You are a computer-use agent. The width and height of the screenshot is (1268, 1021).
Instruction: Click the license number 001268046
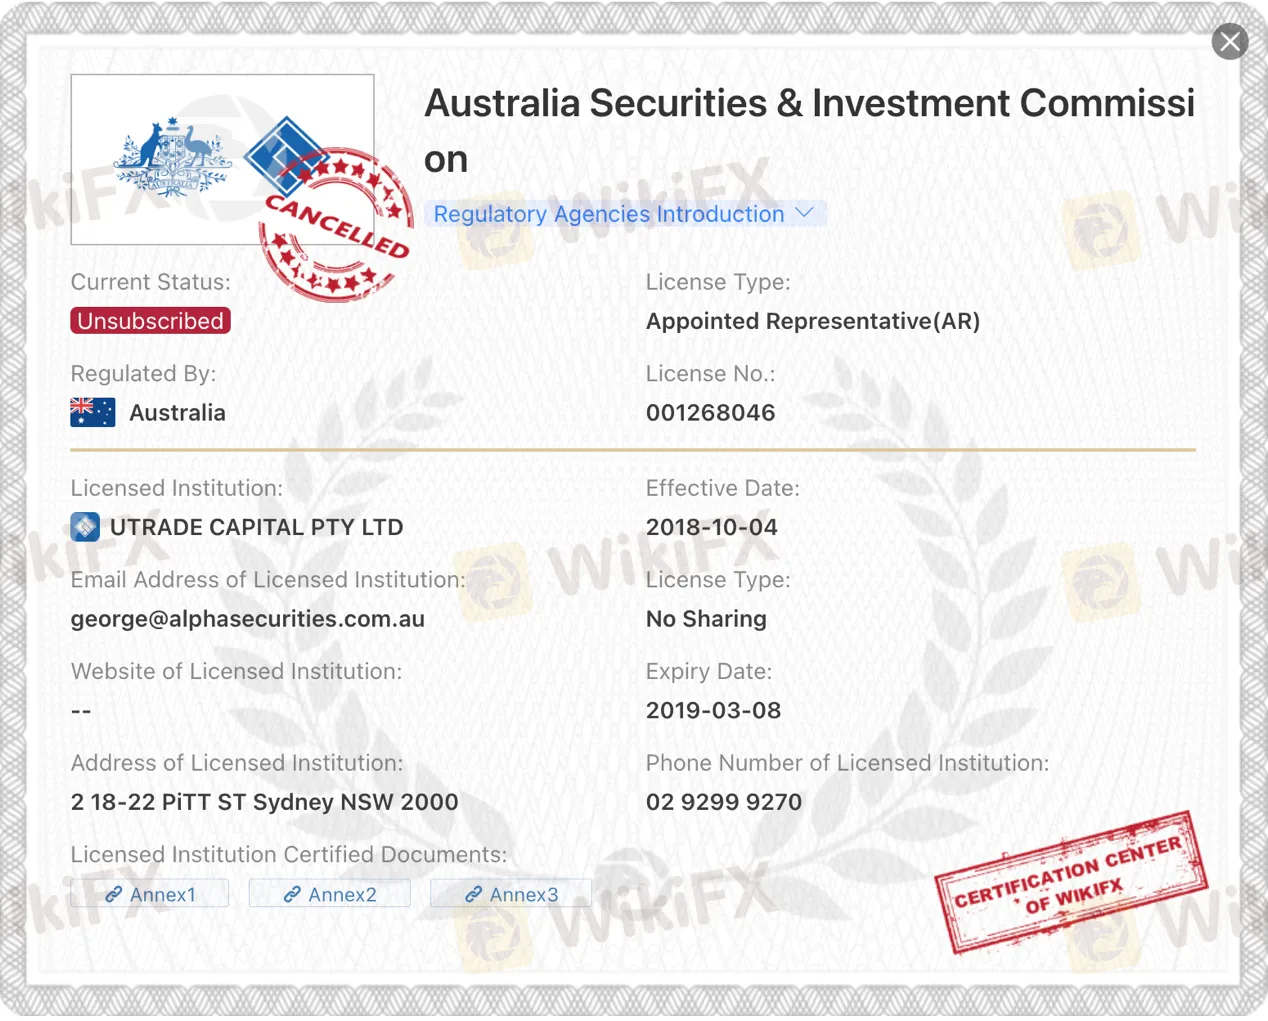[711, 413]
